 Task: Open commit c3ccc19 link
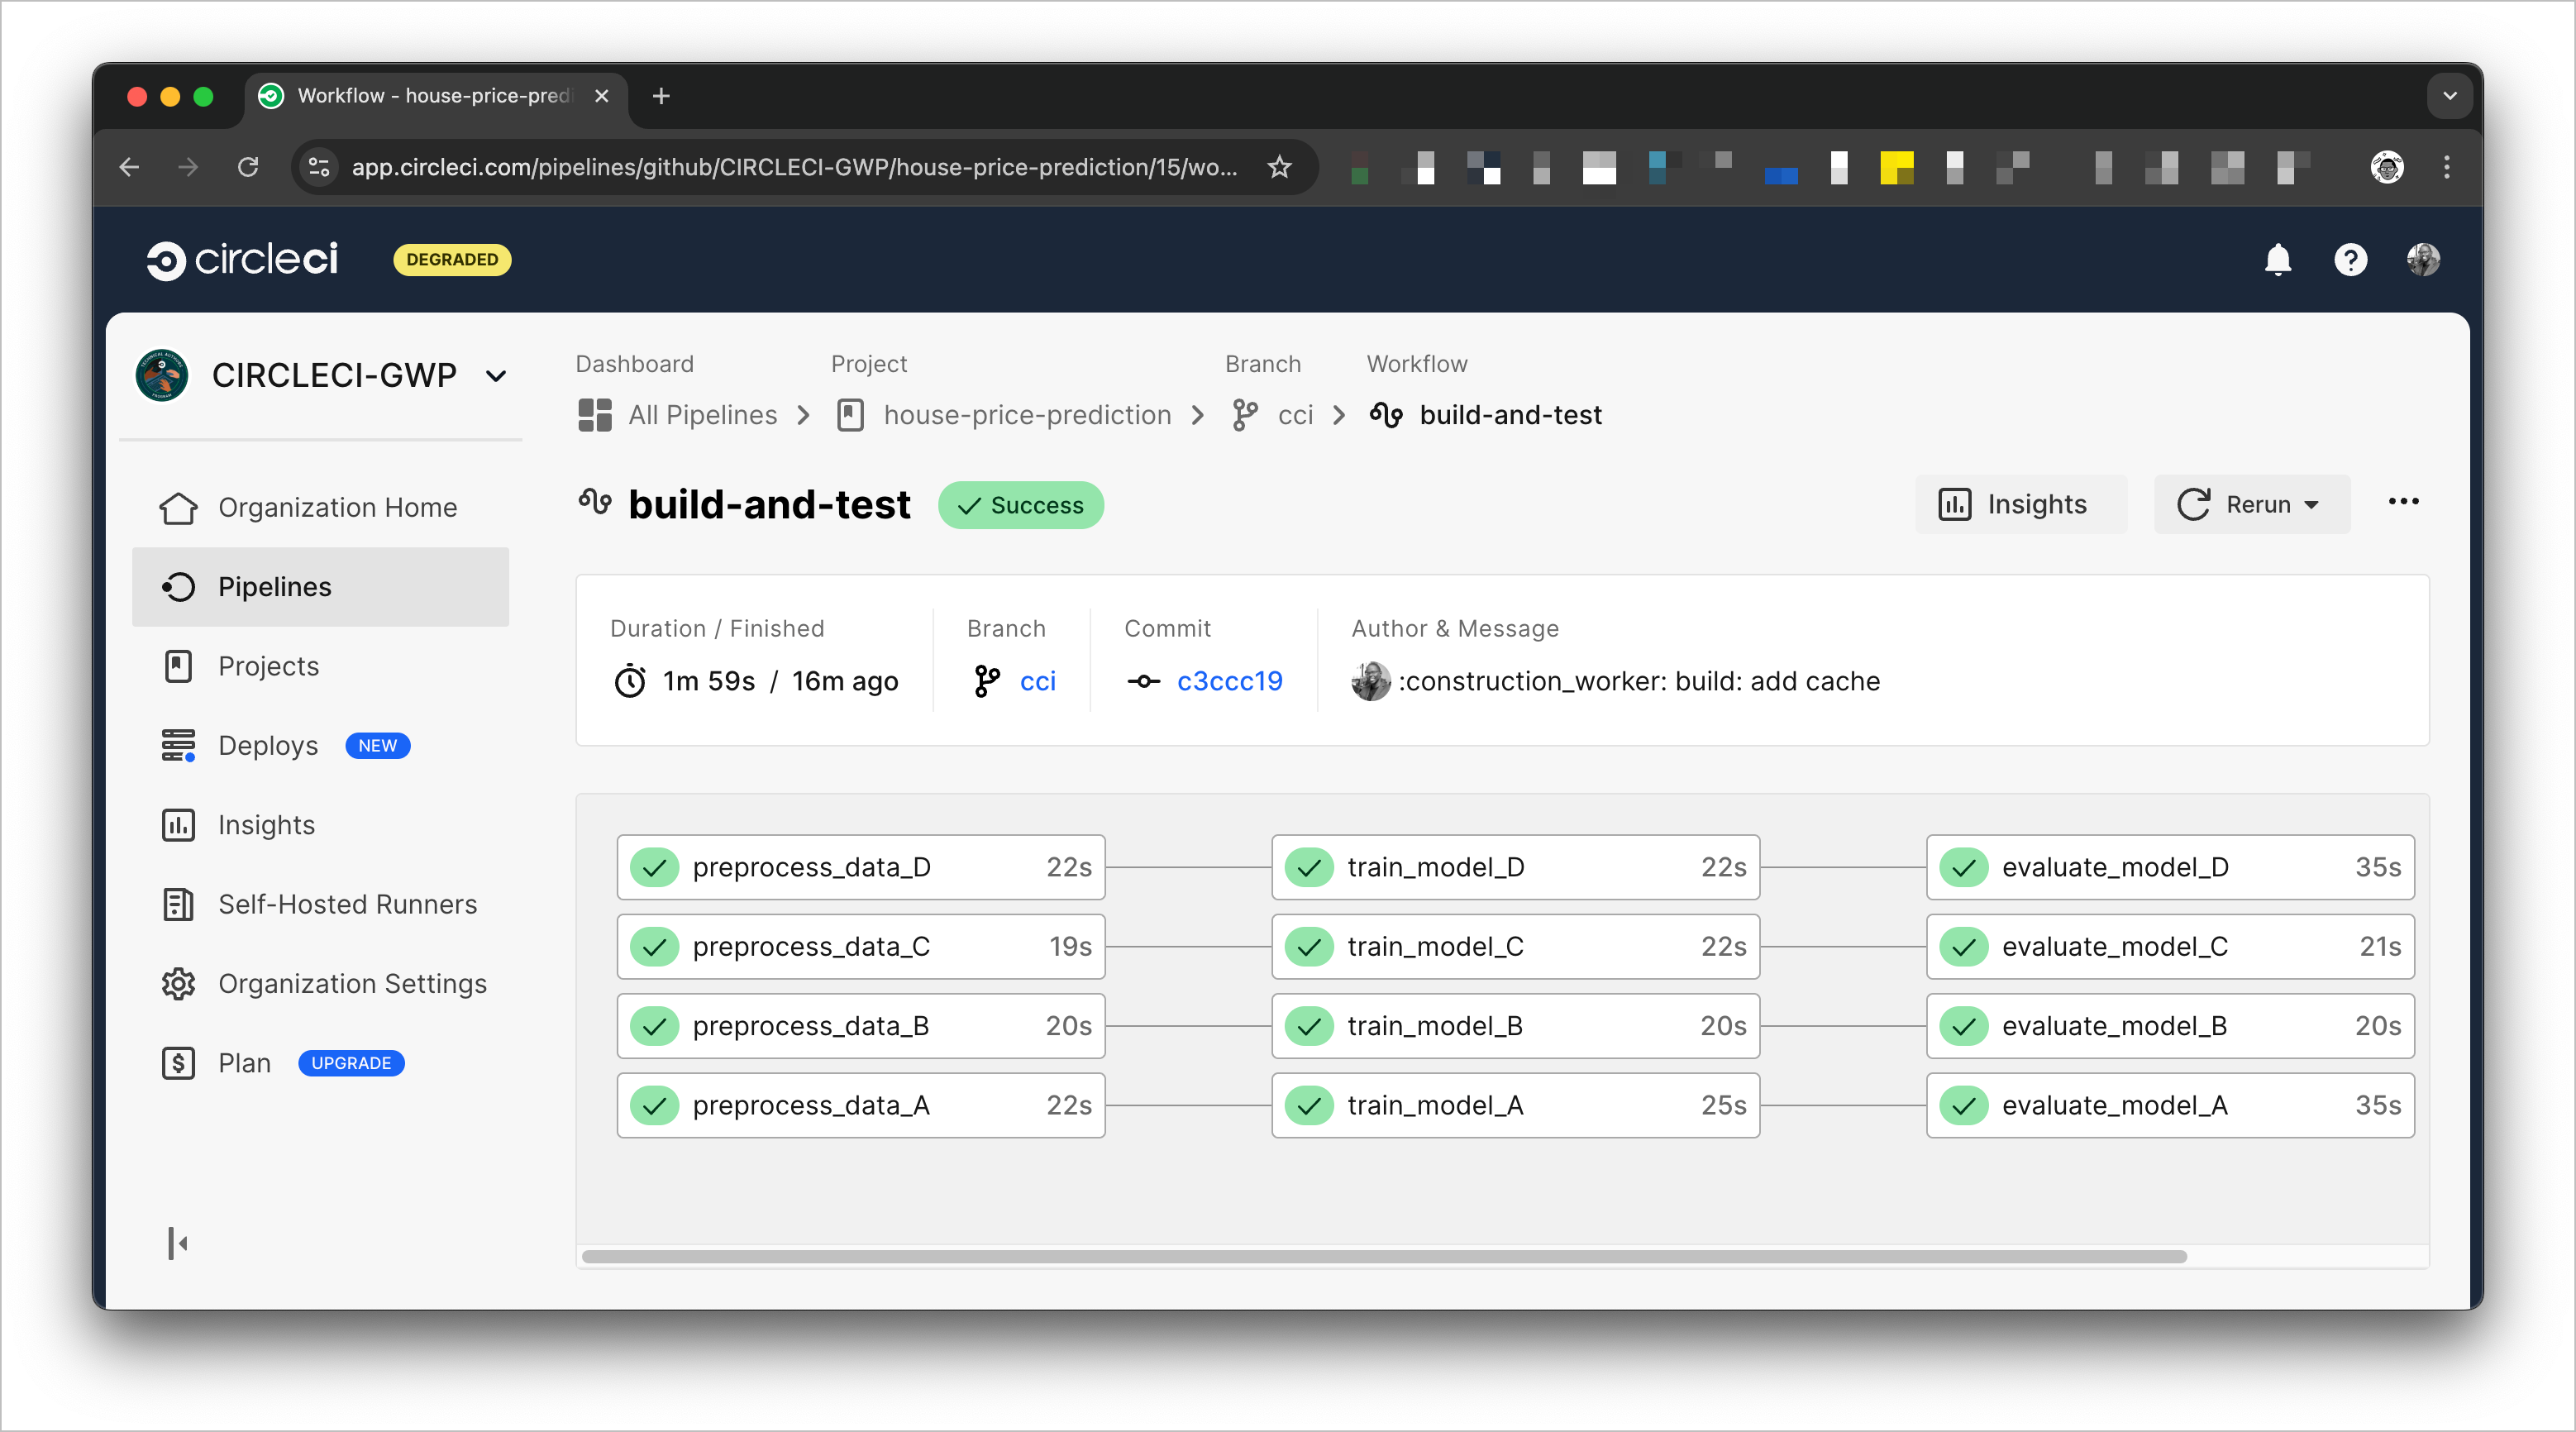tap(1229, 681)
